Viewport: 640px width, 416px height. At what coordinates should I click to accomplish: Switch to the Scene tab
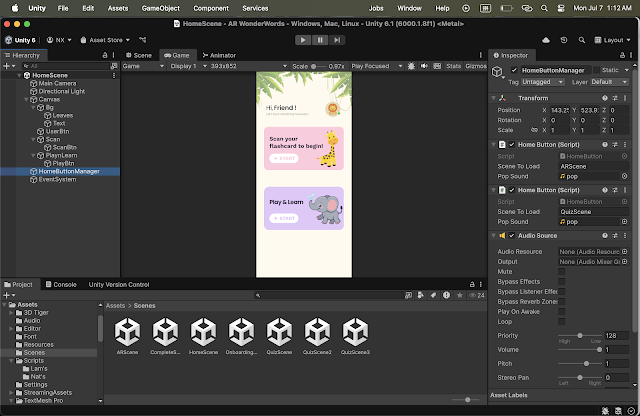pyautogui.click(x=140, y=55)
